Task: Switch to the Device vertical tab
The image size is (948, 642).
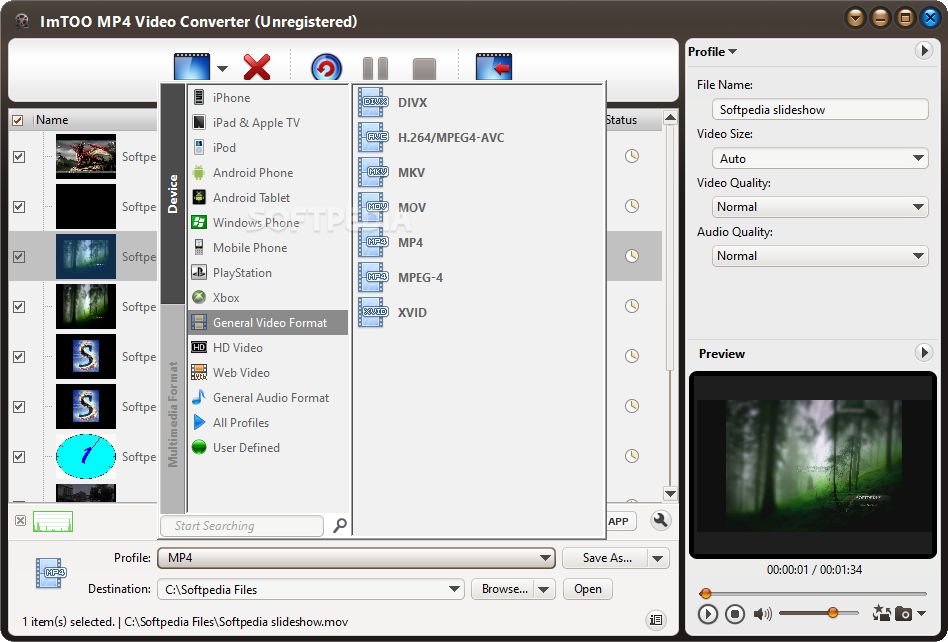Action: 173,193
